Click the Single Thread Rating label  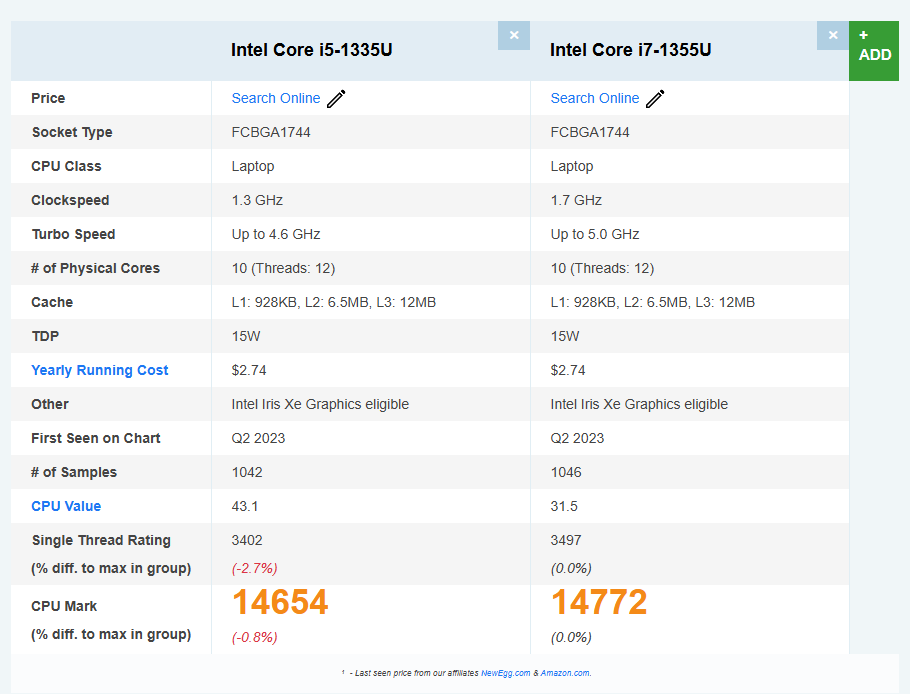click(x=101, y=540)
